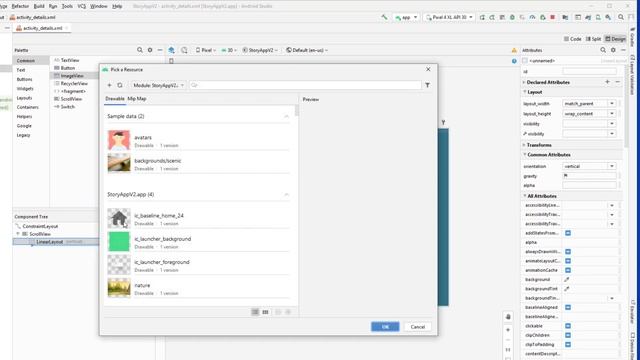Open Palette settings gear
The width and height of the screenshot is (640, 360).
(150, 50)
